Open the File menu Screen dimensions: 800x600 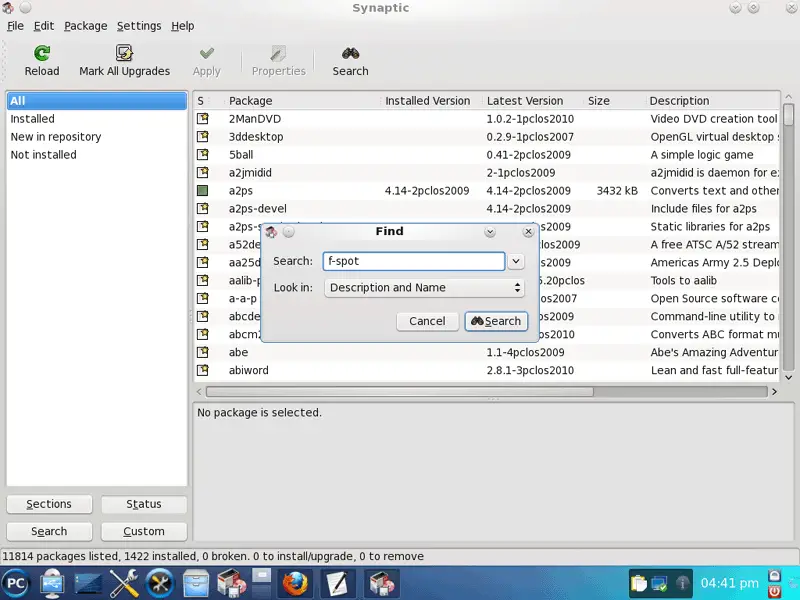click(x=15, y=26)
